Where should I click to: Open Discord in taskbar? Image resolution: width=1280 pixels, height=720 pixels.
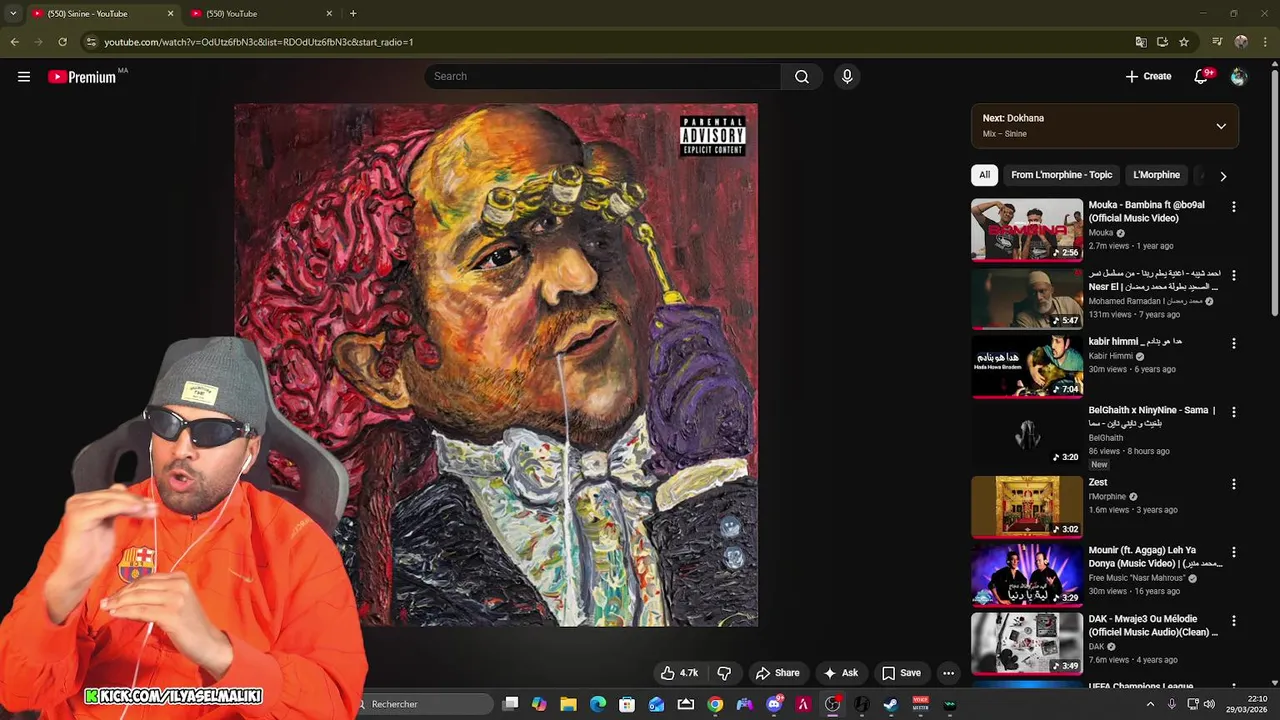pyautogui.click(x=774, y=704)
